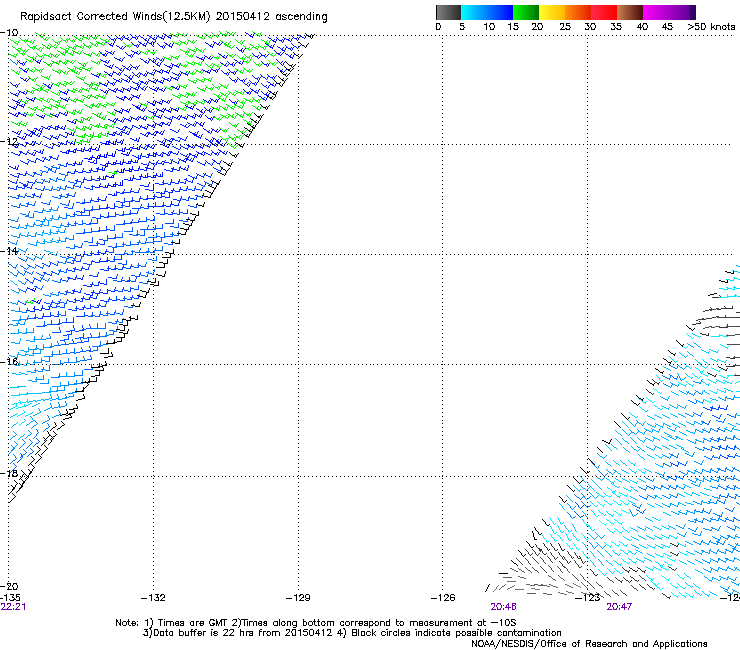
Task: Click the longitude label '-126'
Action: pyautogui.click(x=443, y=598)
